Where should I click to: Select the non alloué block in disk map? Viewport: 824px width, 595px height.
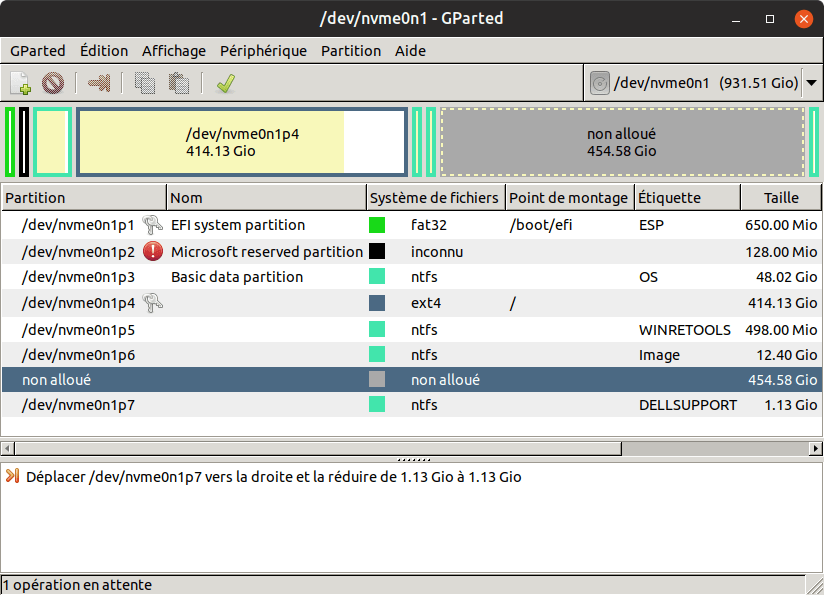coord(622,142)
